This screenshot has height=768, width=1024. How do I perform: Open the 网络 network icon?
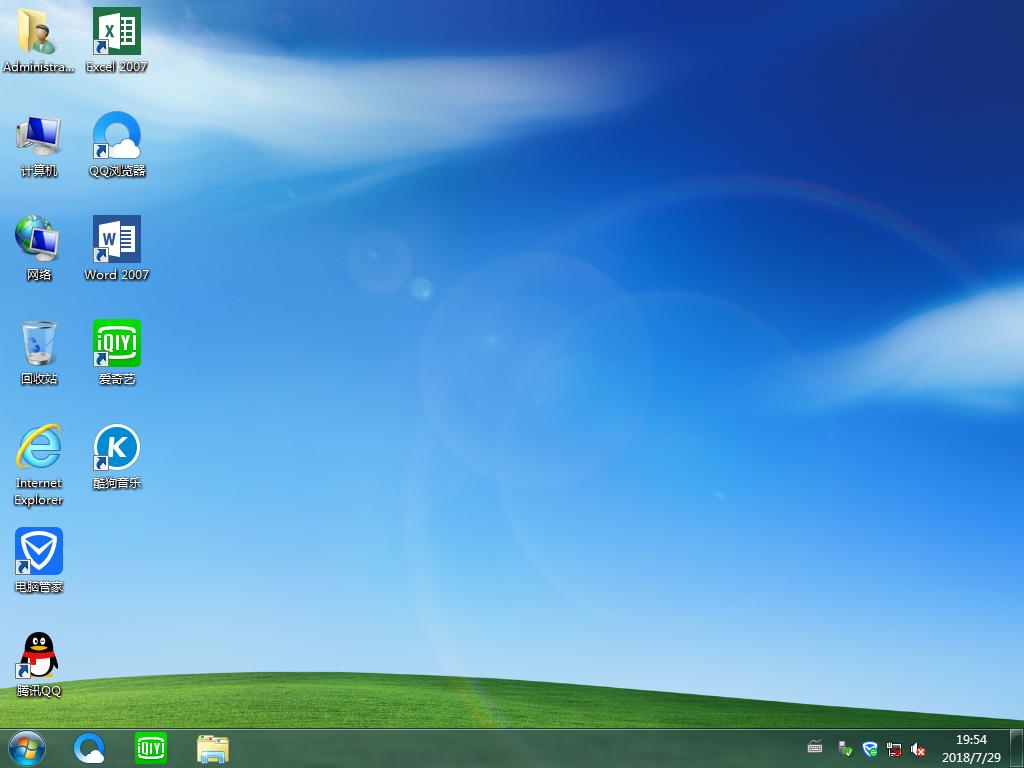38,238
